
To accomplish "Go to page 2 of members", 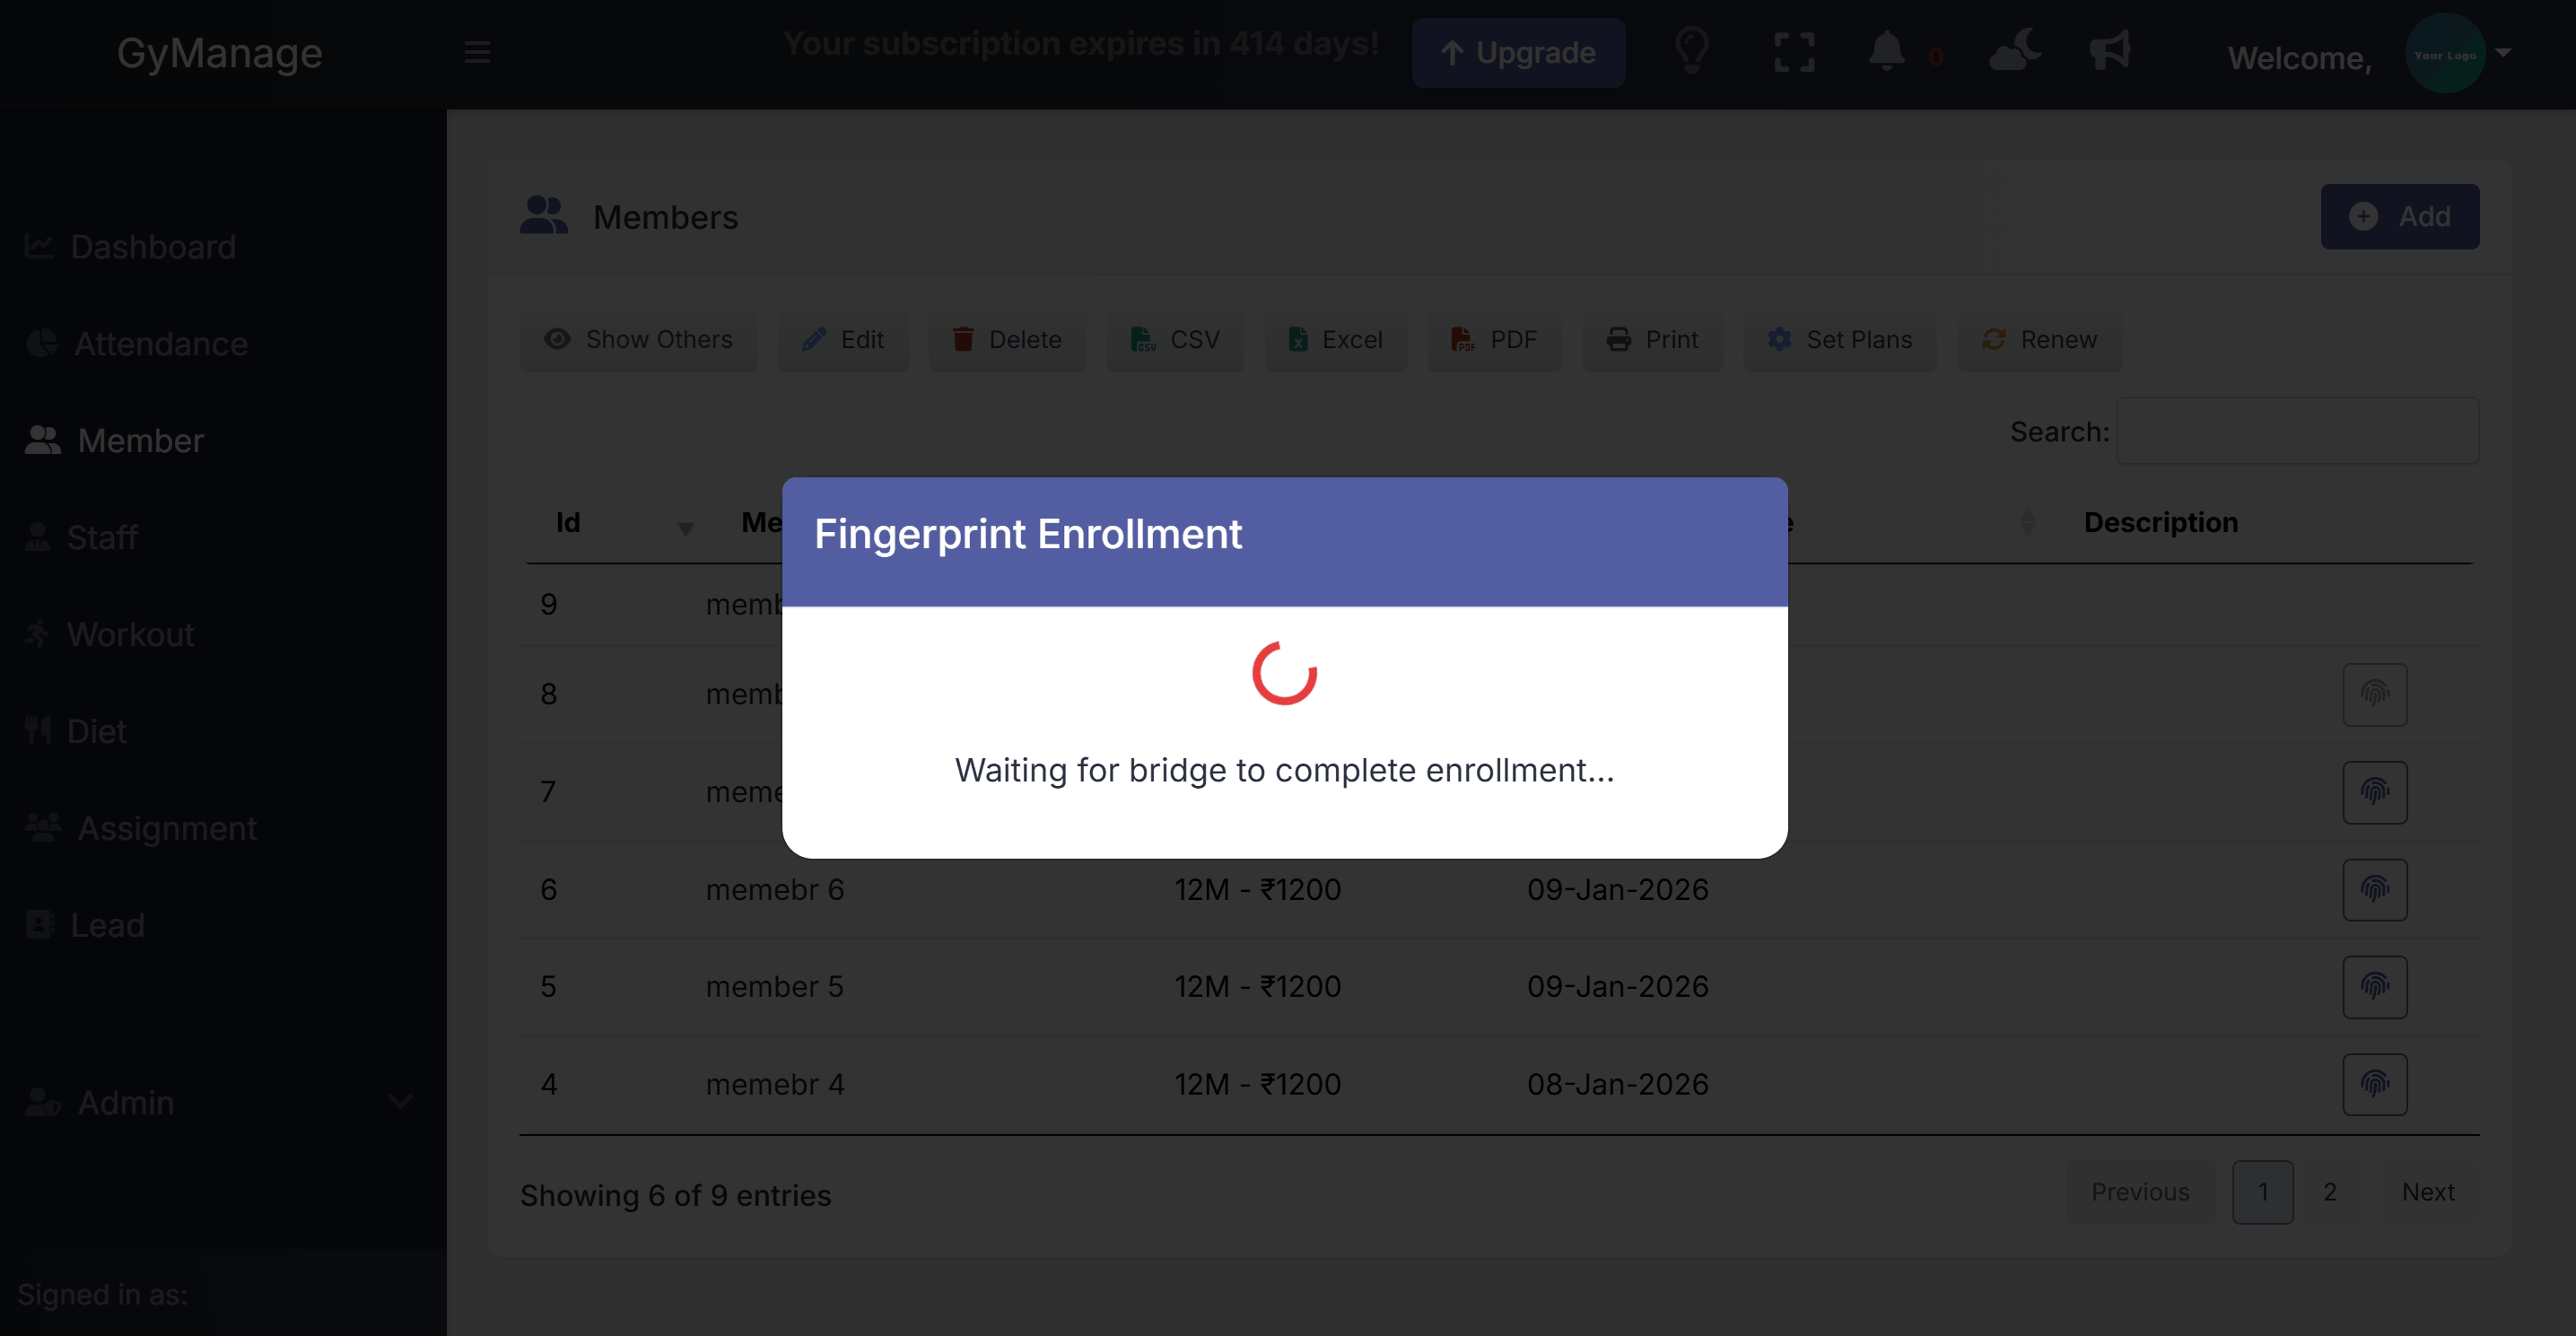I will 2330,1192.
